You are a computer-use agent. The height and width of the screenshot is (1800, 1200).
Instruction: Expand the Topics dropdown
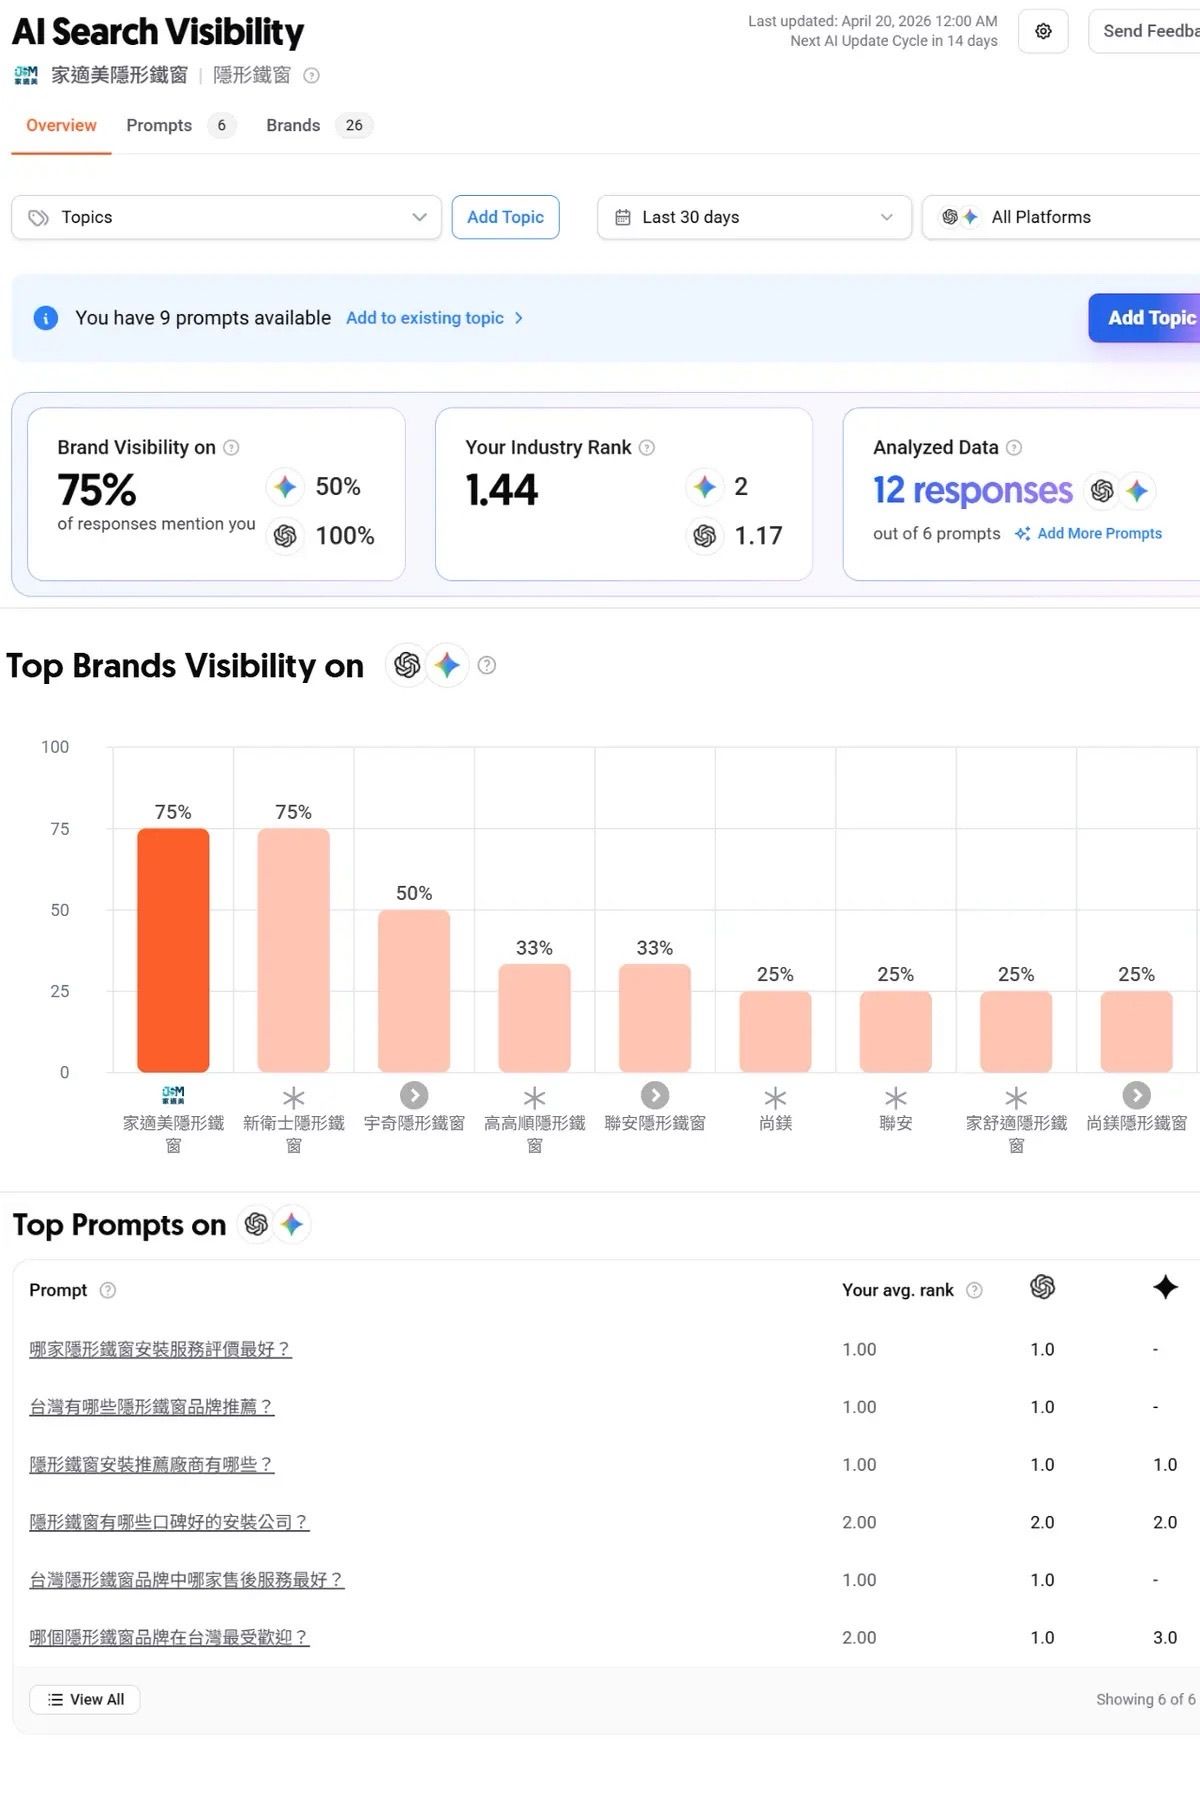pyautogui.click(x=226, y=217)
